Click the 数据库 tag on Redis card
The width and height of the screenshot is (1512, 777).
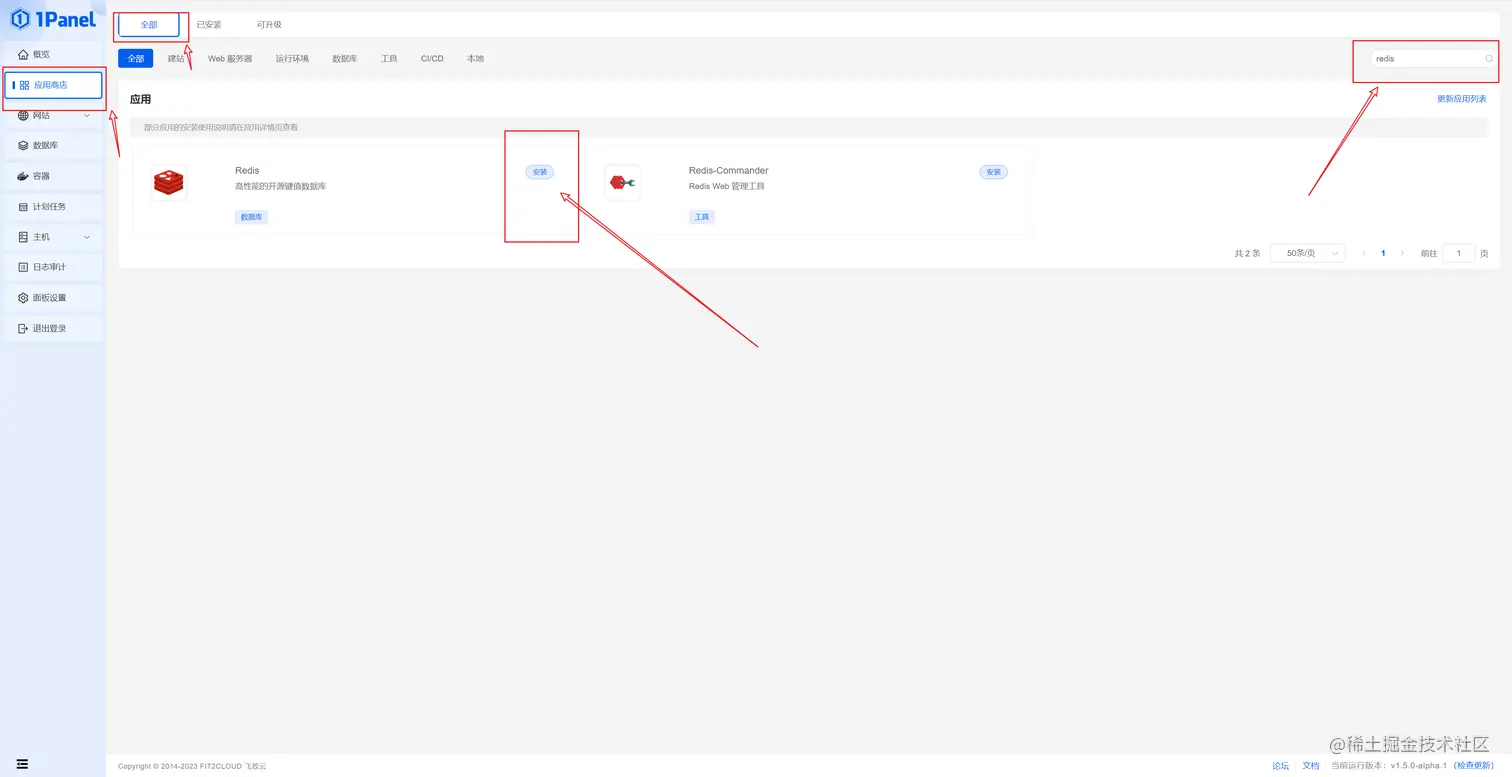(251, 217)
